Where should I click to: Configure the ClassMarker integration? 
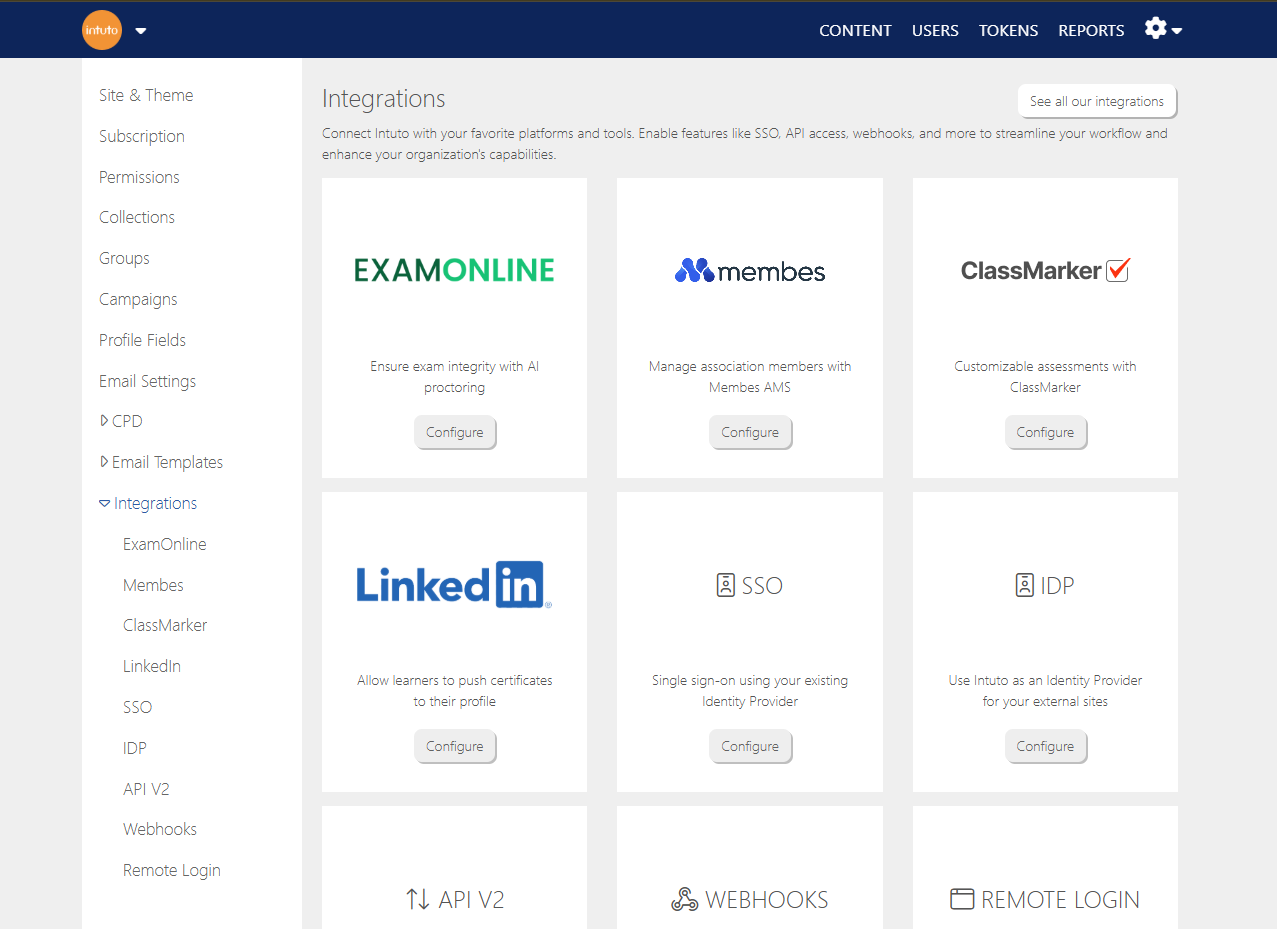[x=1045, y=432]
